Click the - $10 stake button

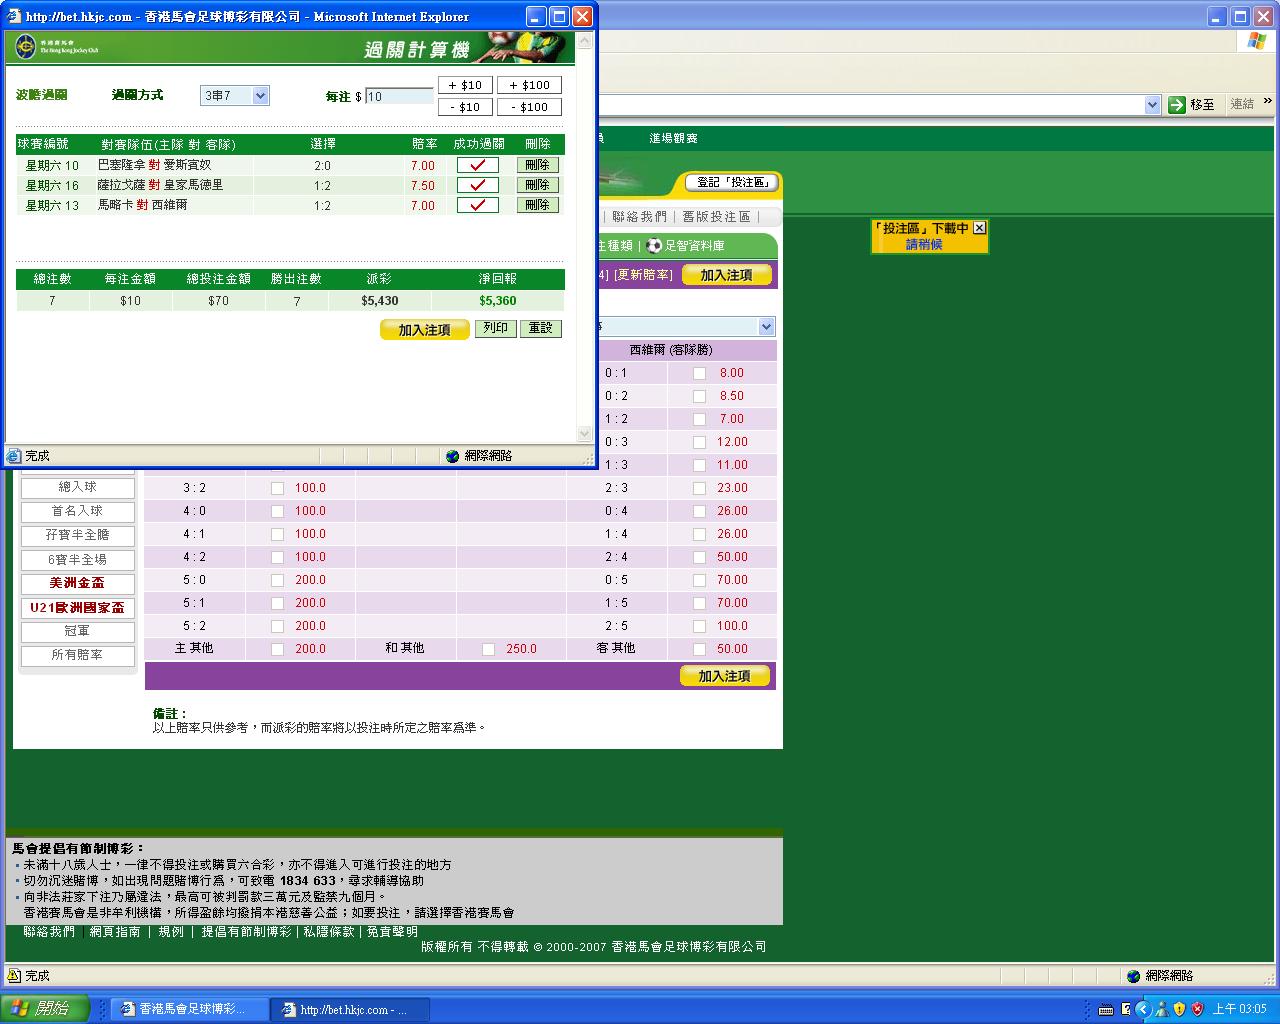coord(465,107)
